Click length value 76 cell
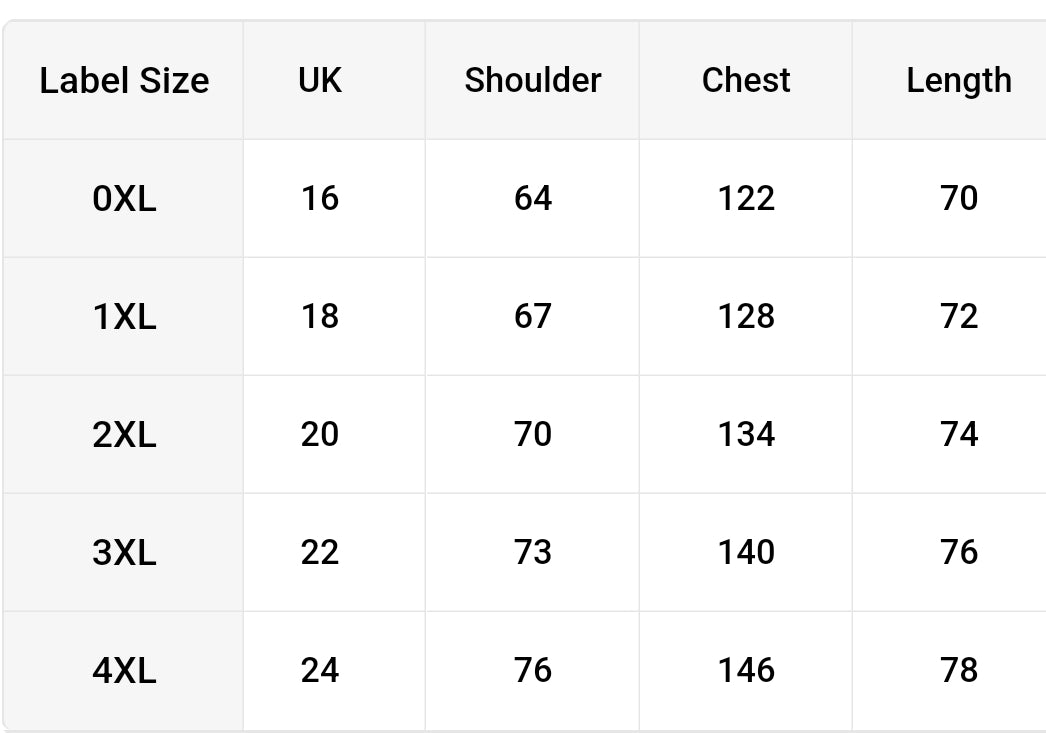The height and width of the screenshot is (747, 1046). (x=958, y=553)
